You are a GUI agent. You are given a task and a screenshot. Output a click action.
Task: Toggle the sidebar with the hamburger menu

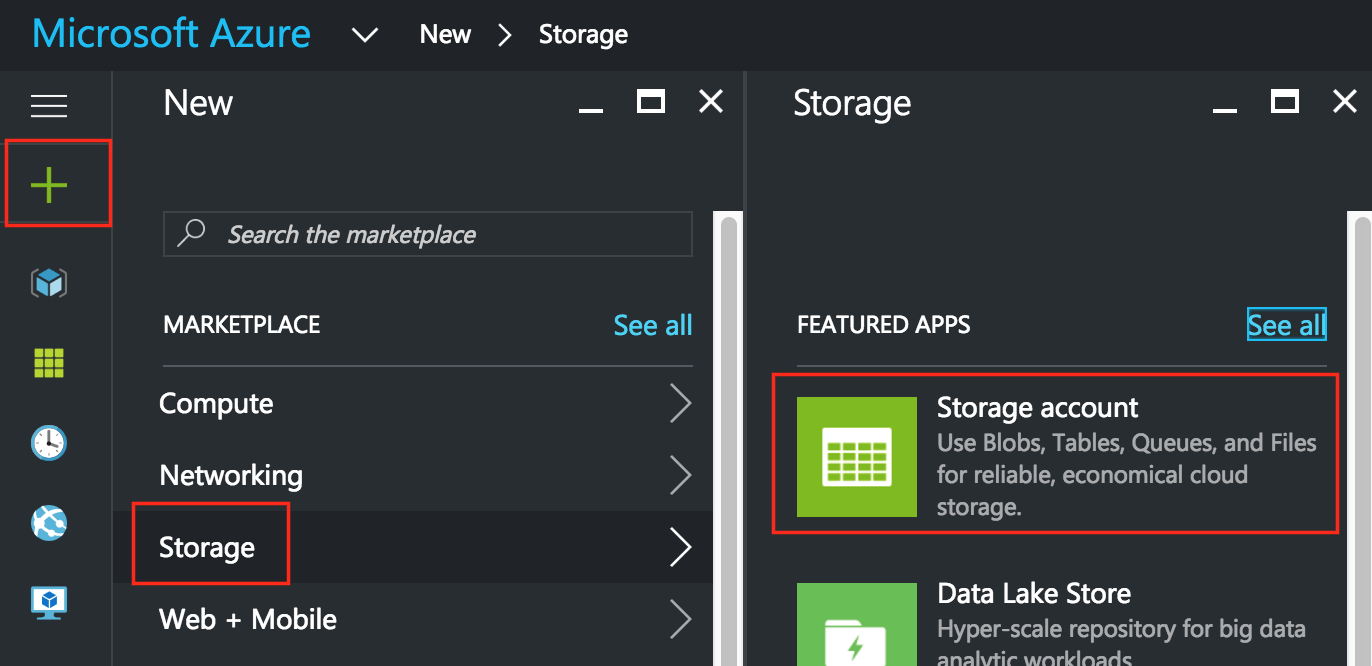point(48,105)
